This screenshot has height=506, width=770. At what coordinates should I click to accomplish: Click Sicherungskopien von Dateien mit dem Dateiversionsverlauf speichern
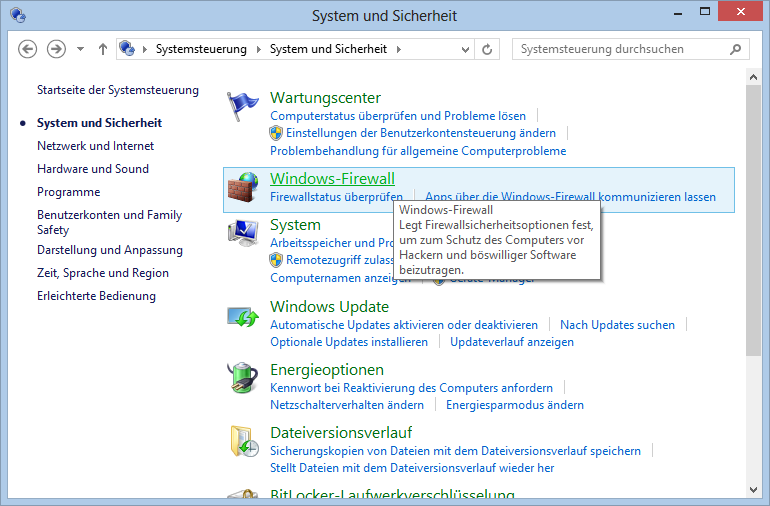pyautogui.click(x=455, y=451)
